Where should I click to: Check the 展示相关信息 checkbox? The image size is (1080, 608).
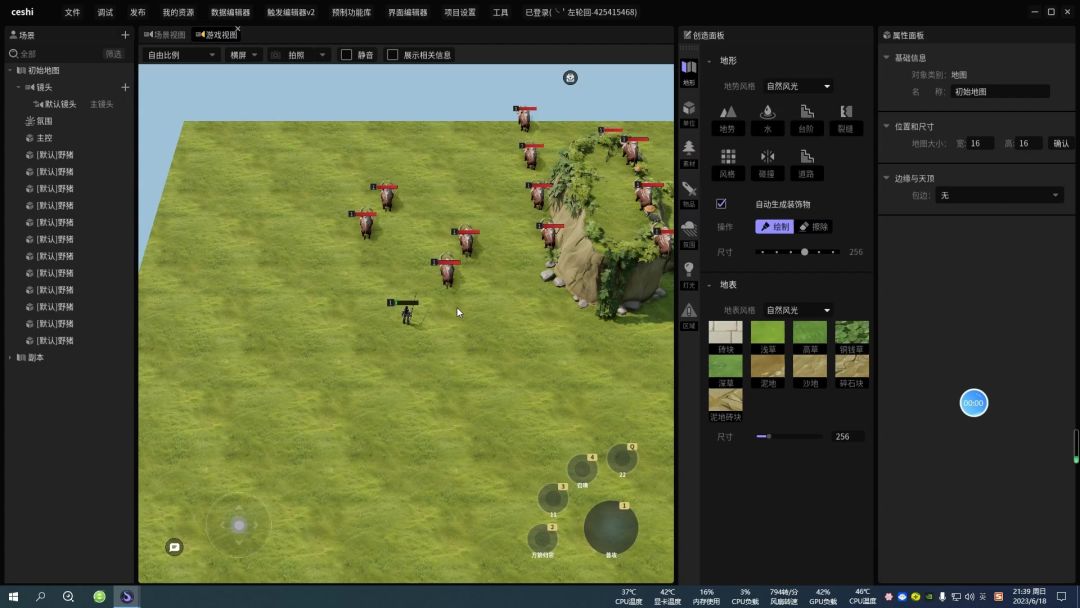coord(393,54)
